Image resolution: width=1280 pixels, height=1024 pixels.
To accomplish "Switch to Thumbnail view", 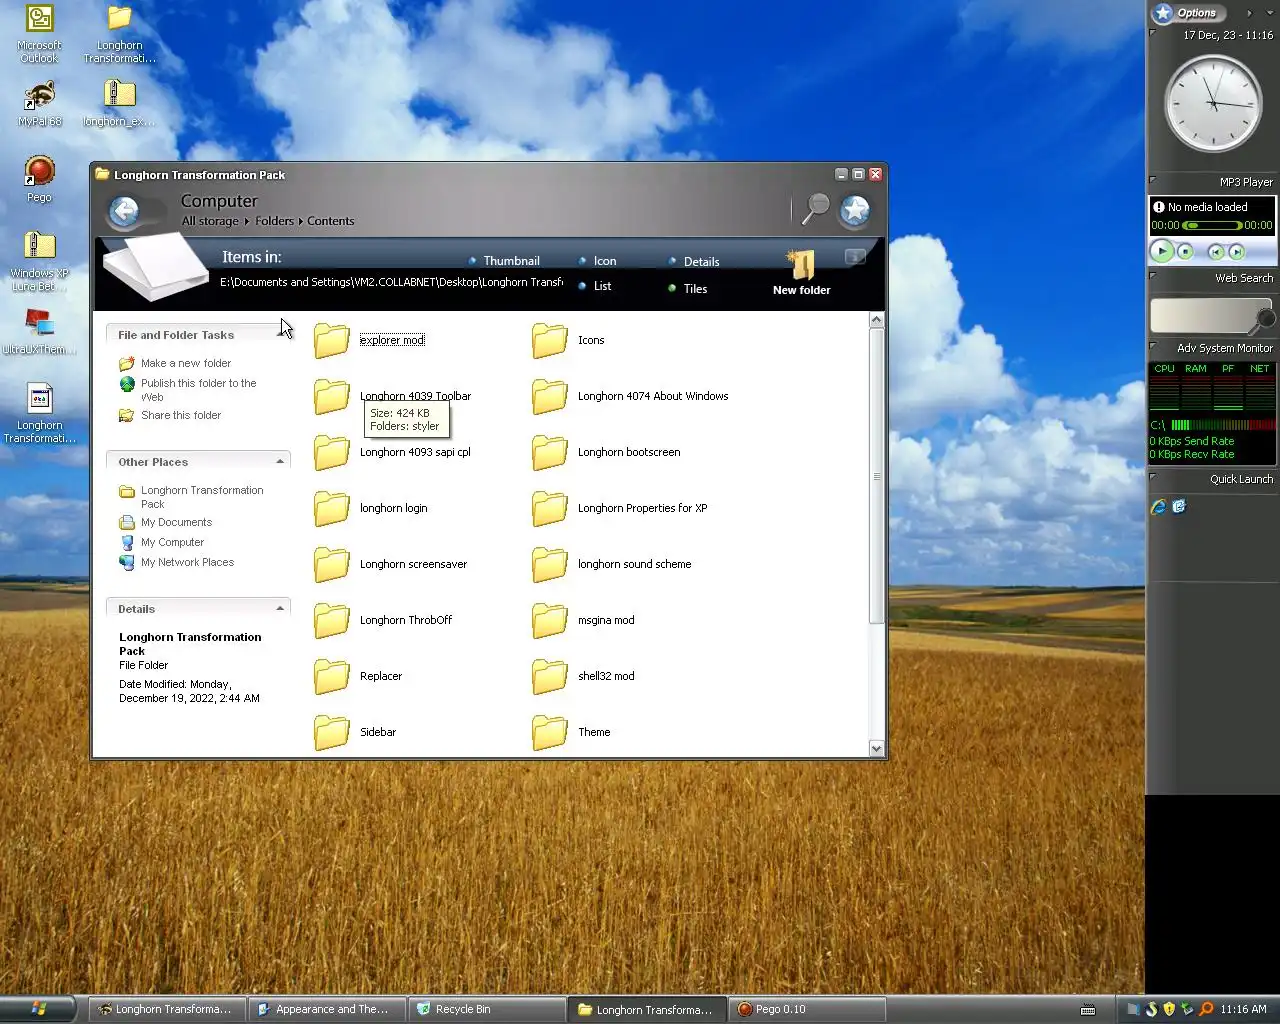I will tap(504, 261).
